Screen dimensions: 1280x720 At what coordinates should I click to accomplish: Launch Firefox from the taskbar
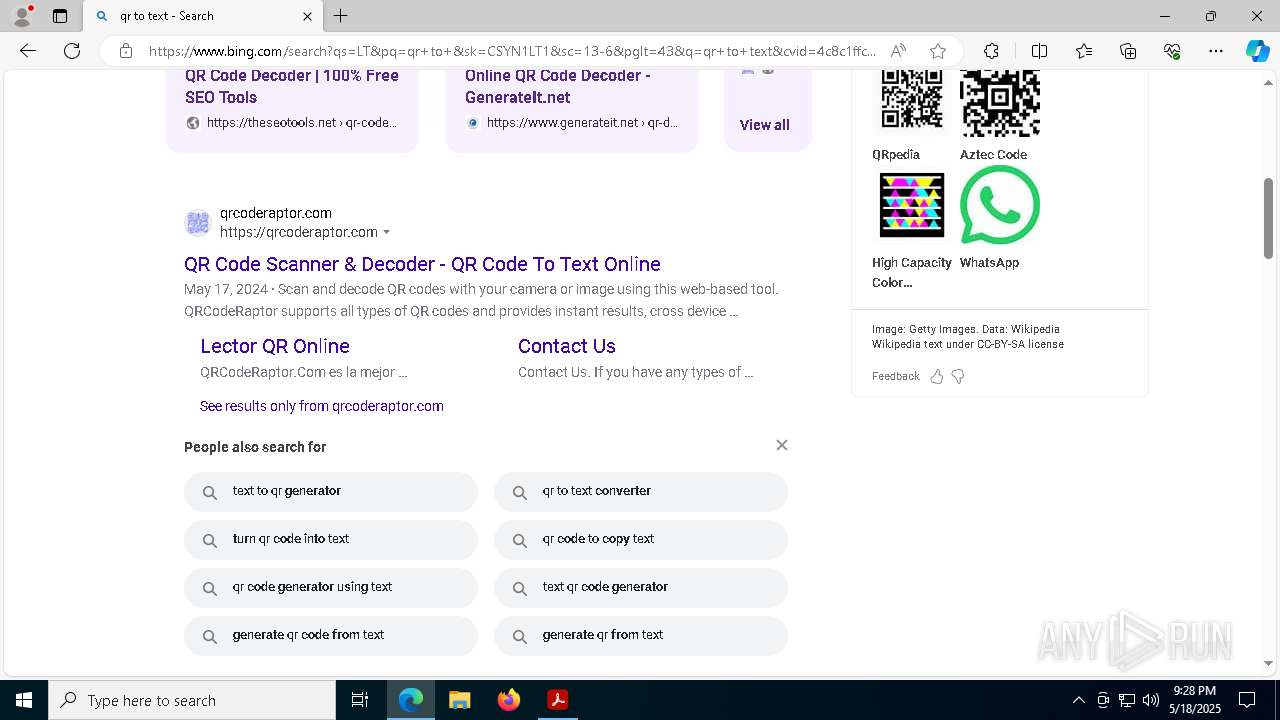(x=509, y=700)
